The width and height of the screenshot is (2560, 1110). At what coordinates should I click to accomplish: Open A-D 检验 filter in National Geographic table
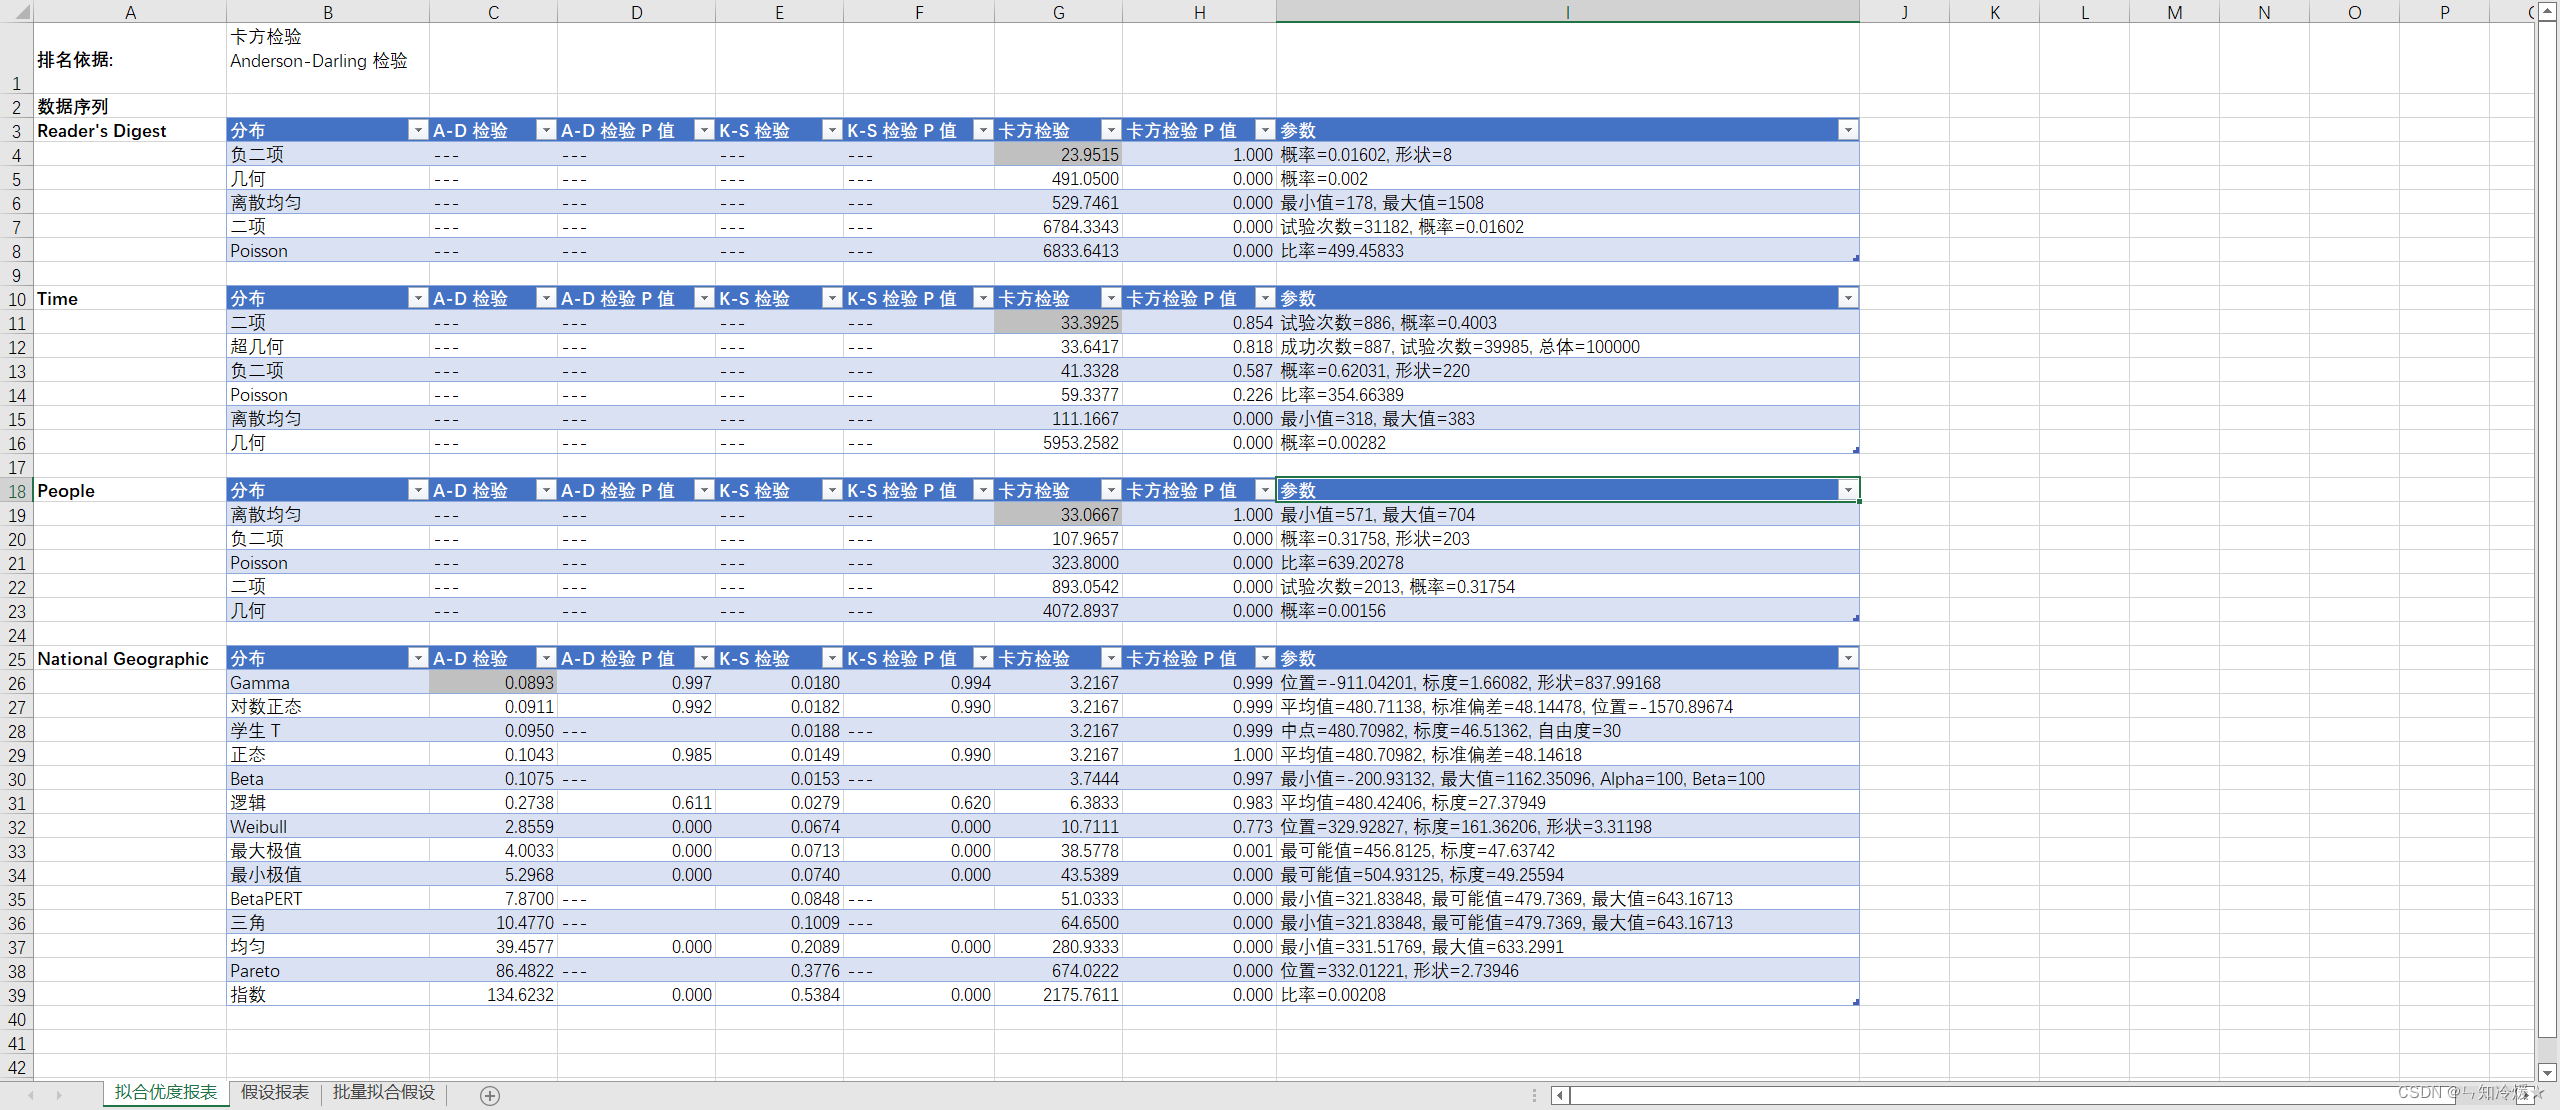pos(545,658)
